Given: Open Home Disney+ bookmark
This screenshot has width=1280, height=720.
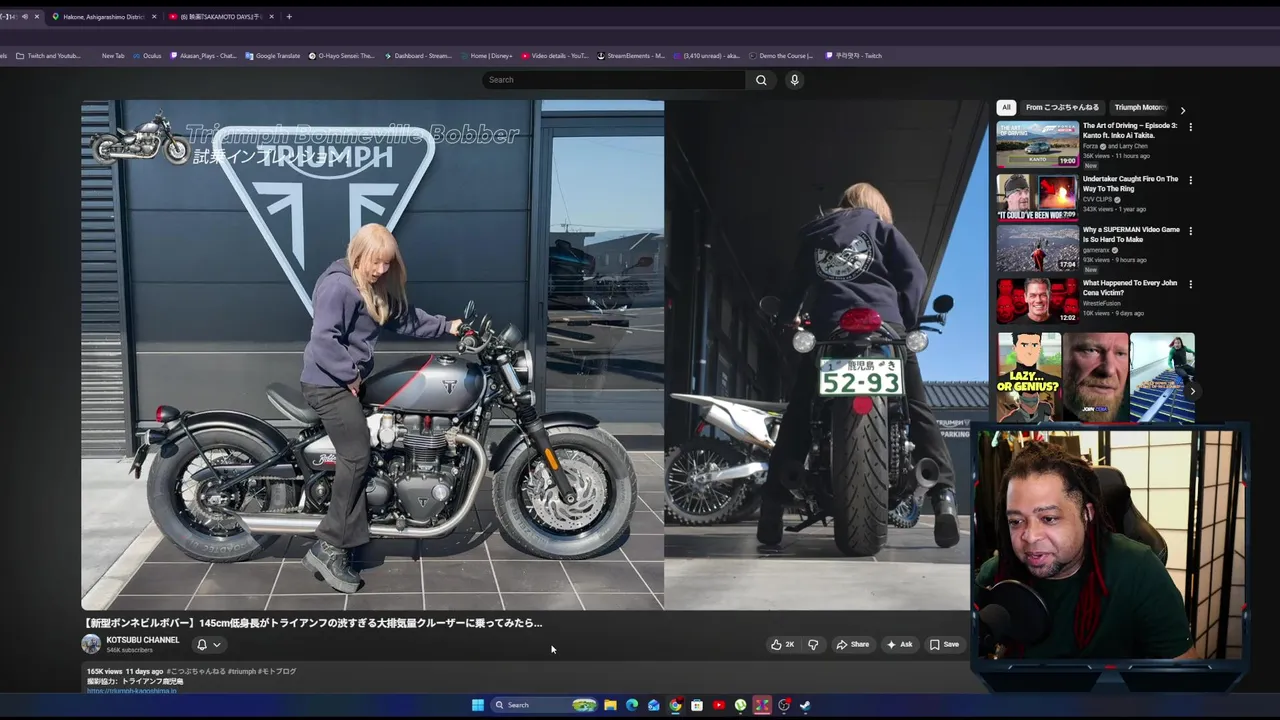Looking at the screenshot, I should coord(486,56).
